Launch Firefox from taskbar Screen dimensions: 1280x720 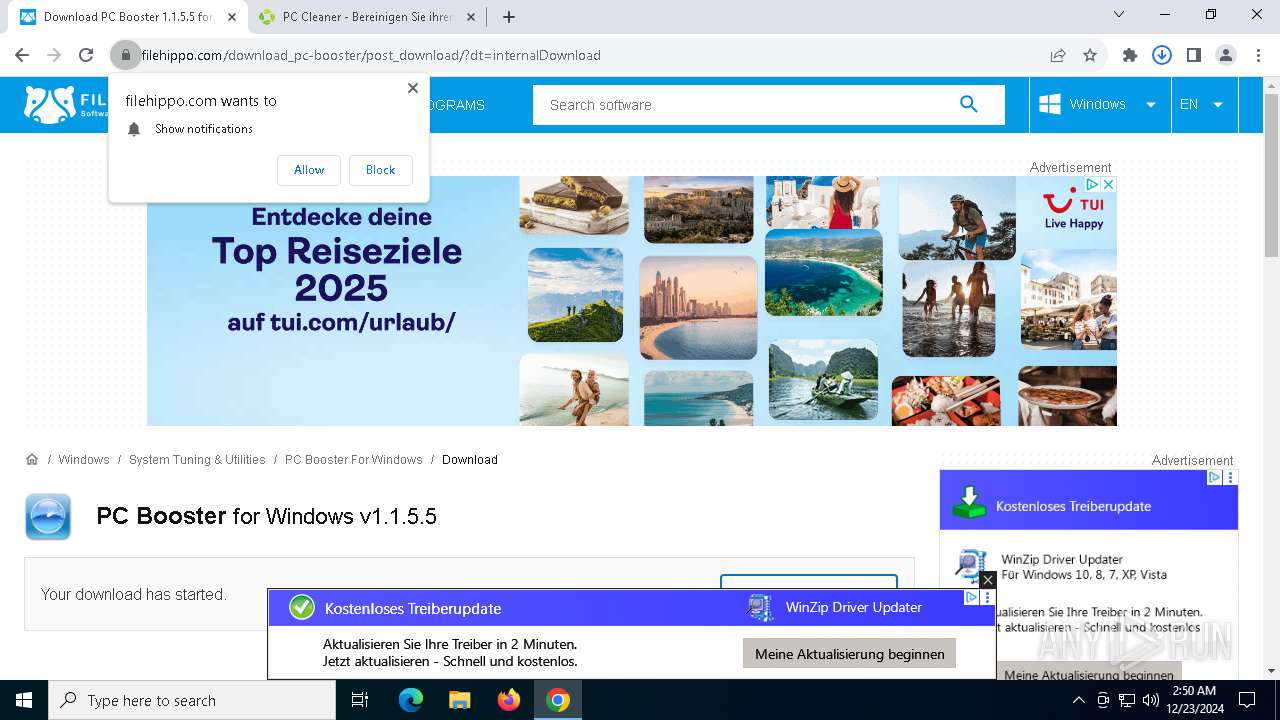click(x=509, y=700)
